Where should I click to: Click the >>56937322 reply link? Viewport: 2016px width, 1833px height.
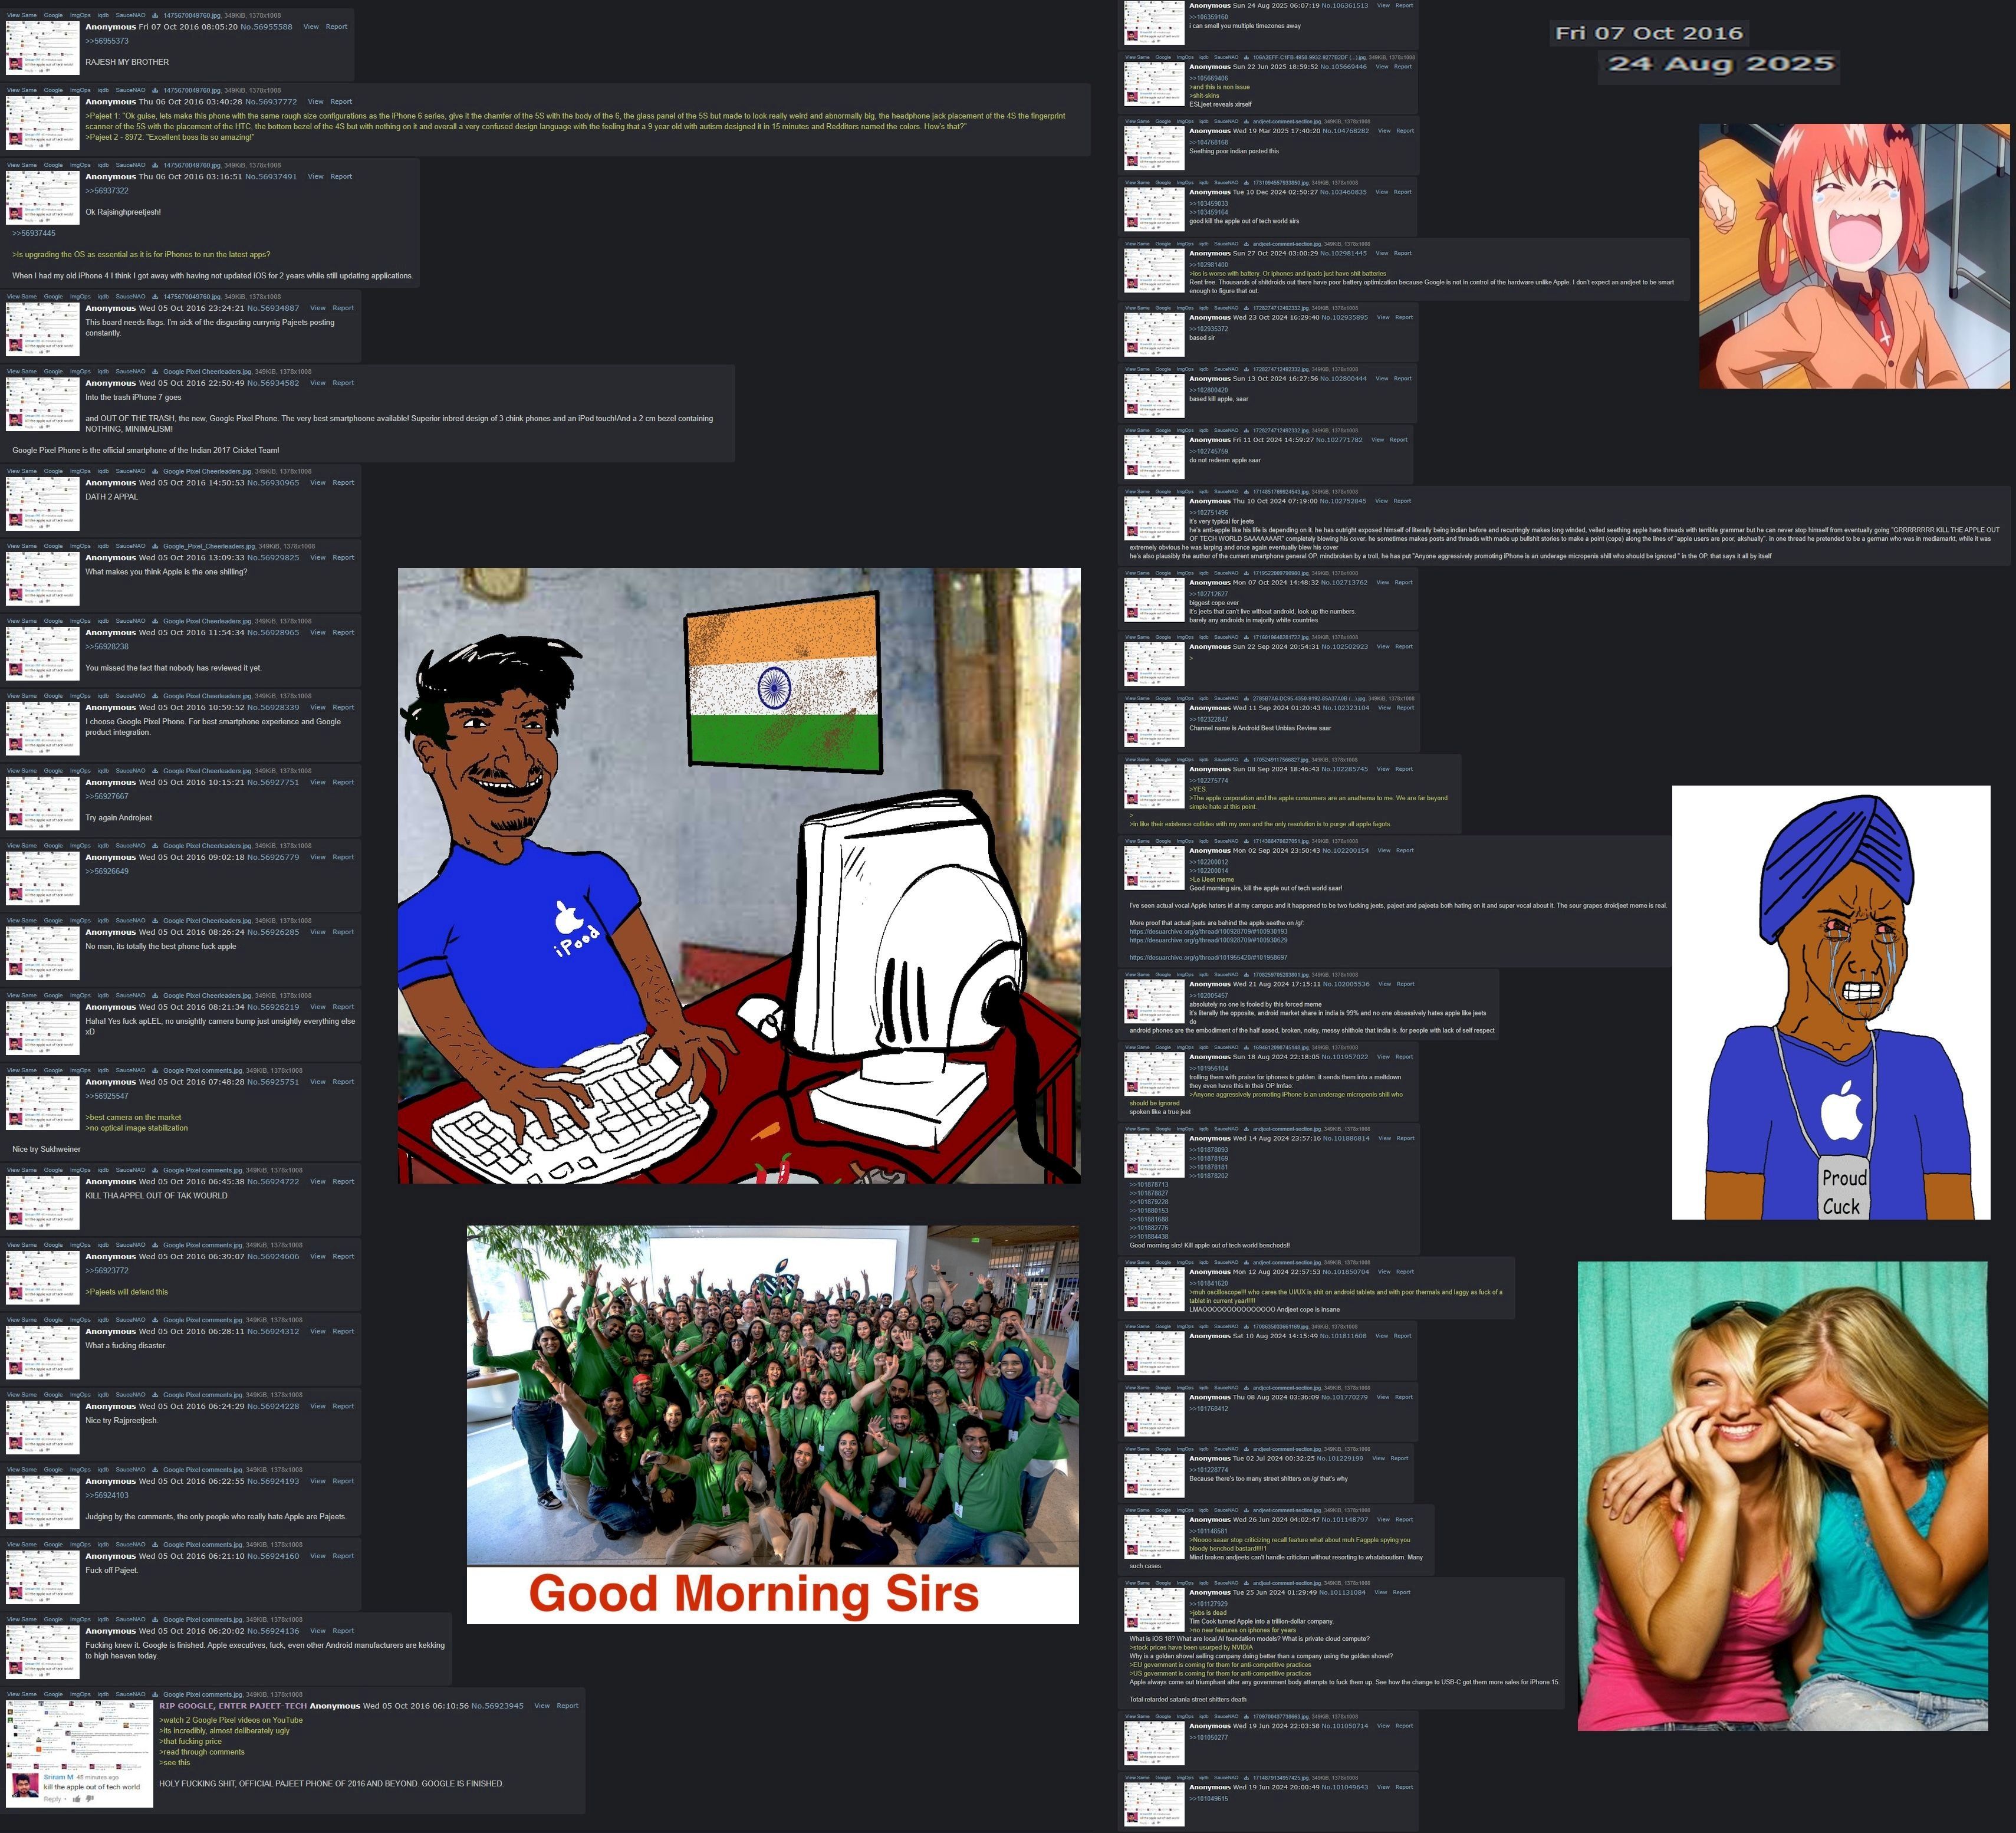[x=107, y=190]
